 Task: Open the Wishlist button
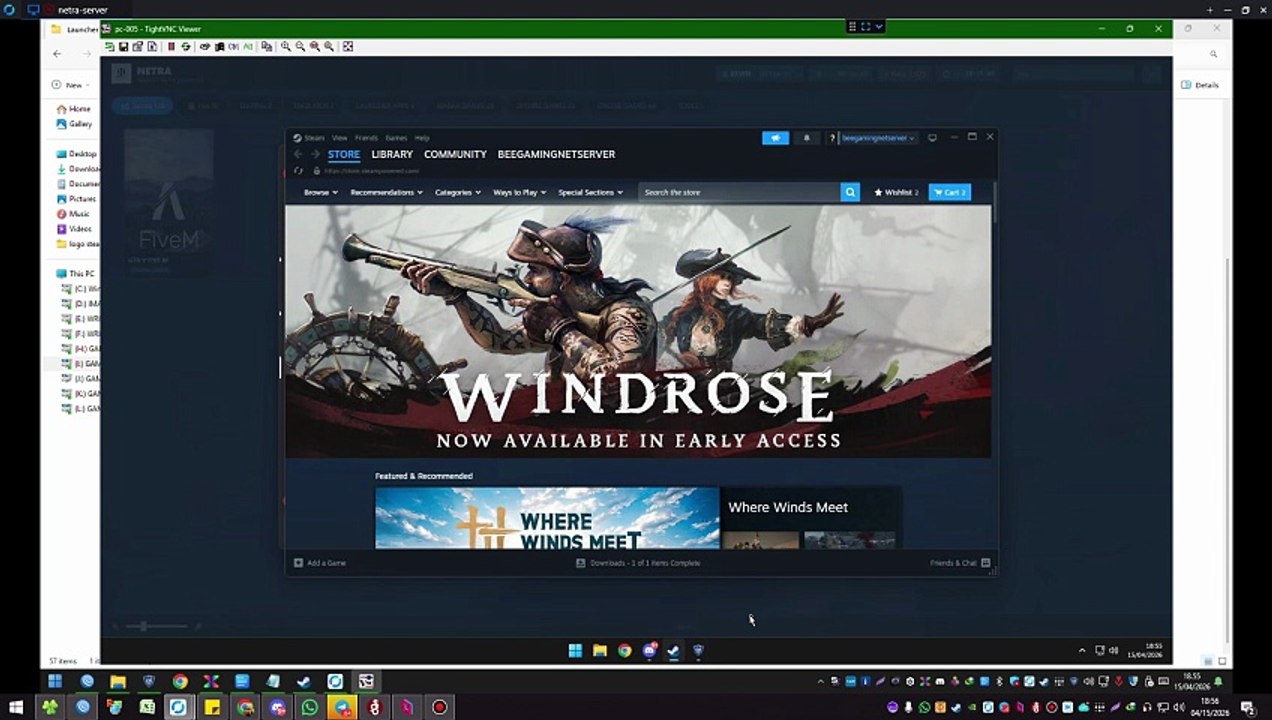[896, 192]
